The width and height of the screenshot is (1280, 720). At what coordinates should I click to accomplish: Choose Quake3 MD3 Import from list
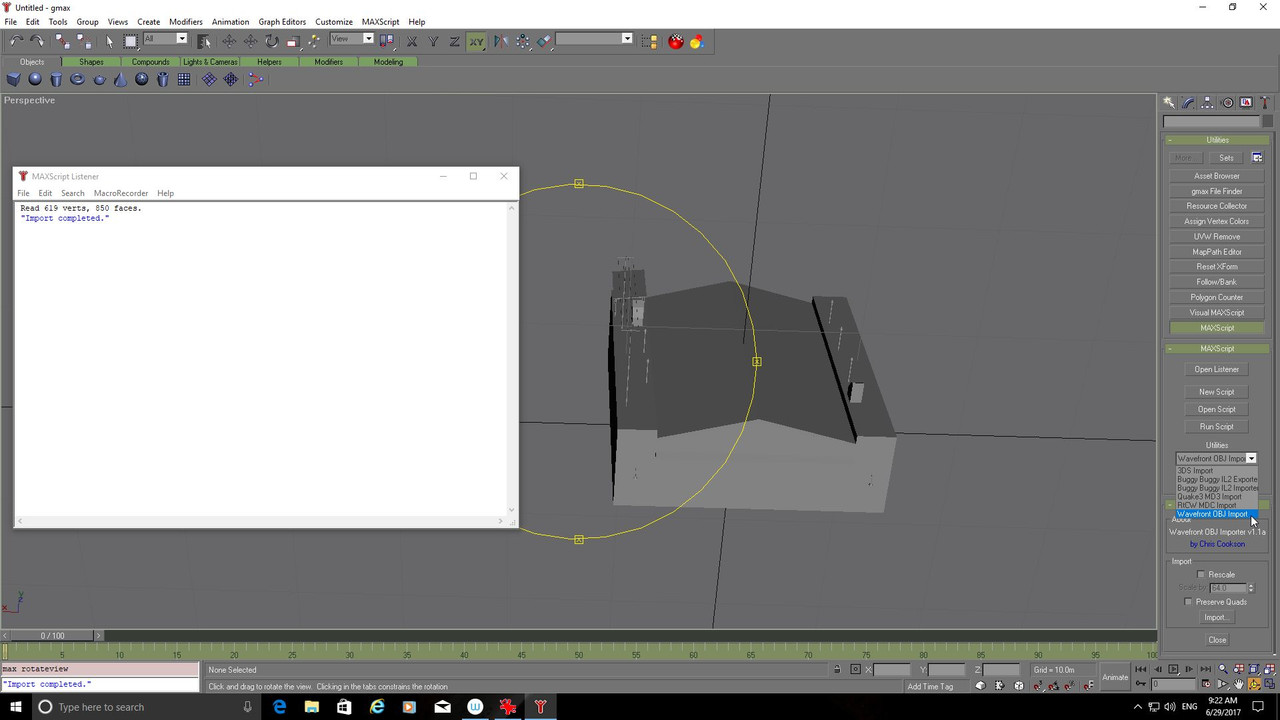coord(1216,497)
